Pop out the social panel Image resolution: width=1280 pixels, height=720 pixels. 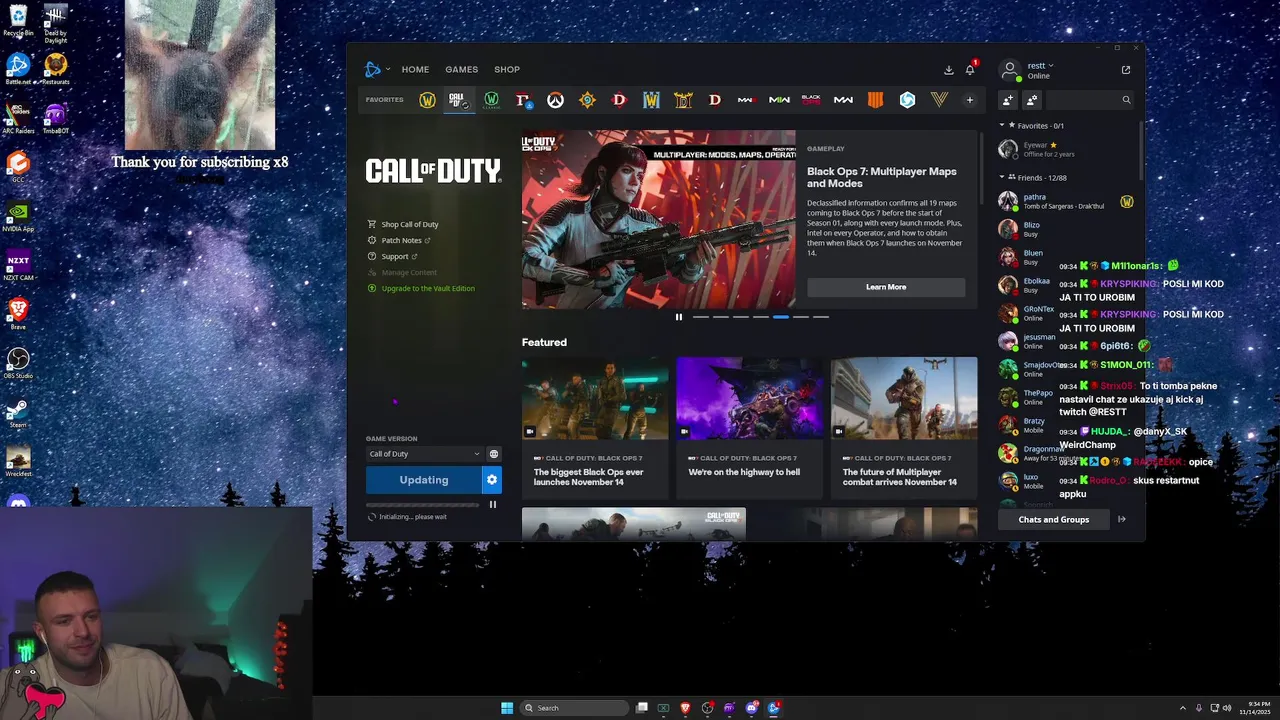point(1126,70)
